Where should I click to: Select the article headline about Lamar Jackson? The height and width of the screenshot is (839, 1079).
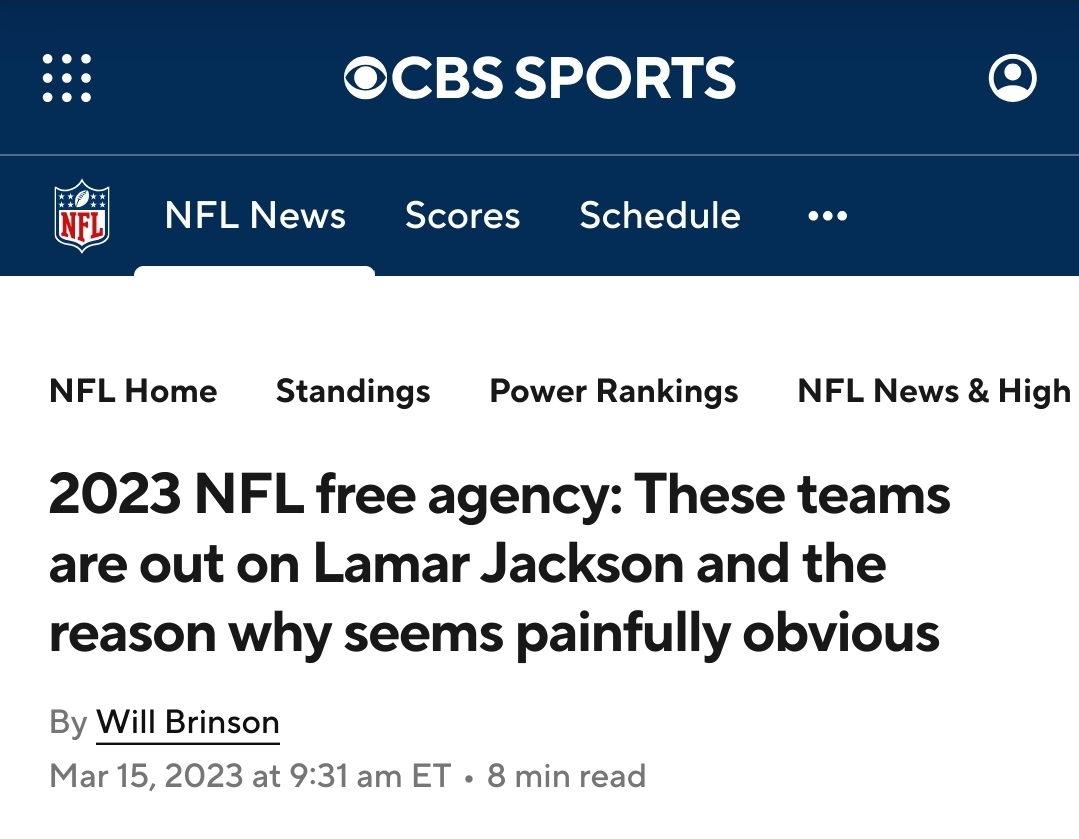click(500, 563)
